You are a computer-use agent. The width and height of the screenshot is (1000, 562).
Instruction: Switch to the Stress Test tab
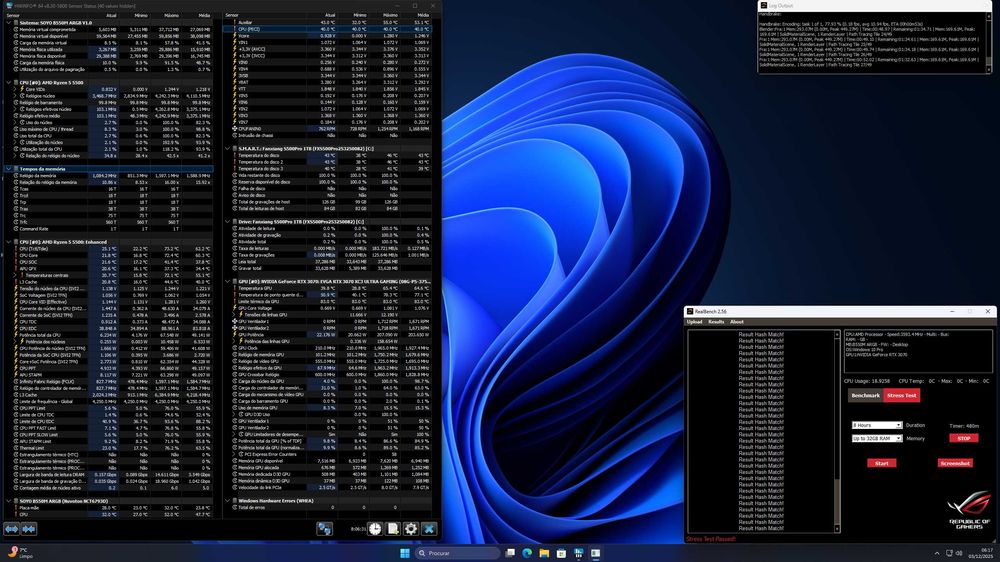901,396
